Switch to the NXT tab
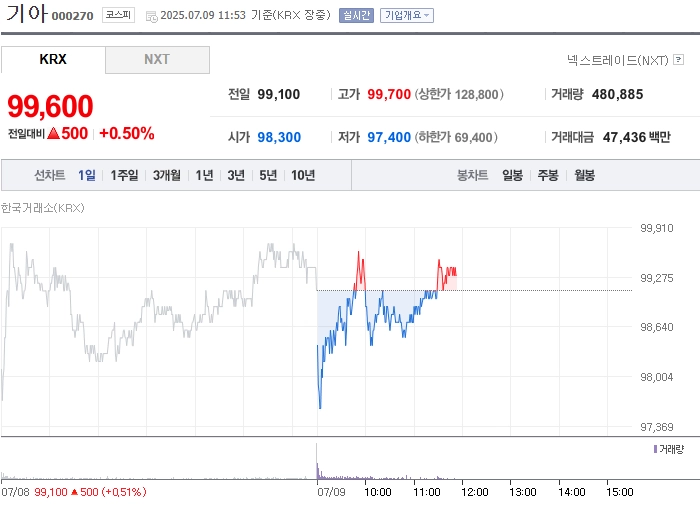The width and height of the screenshot is (700, 515). 157,59
